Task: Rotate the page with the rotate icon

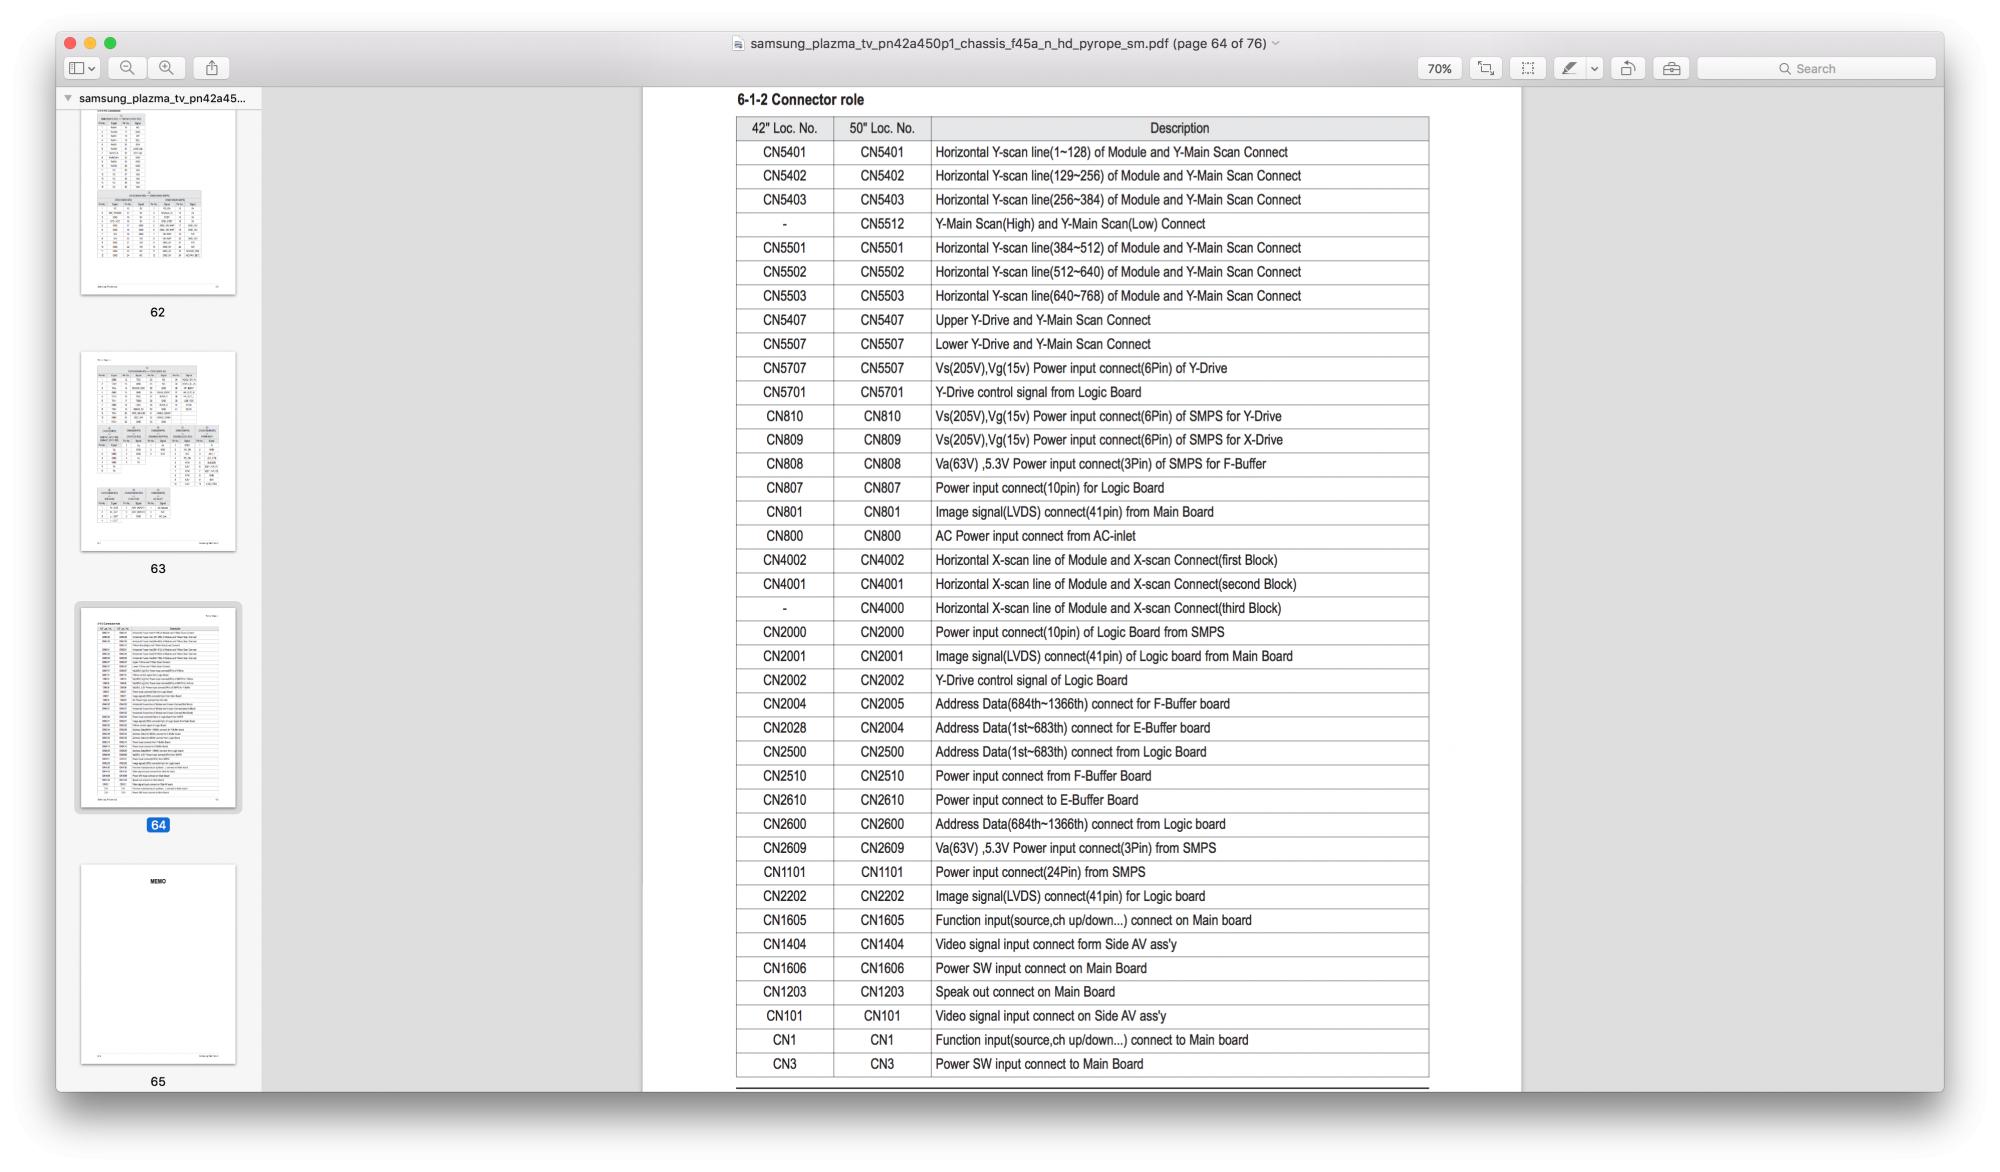Action: coord(1628,68)
